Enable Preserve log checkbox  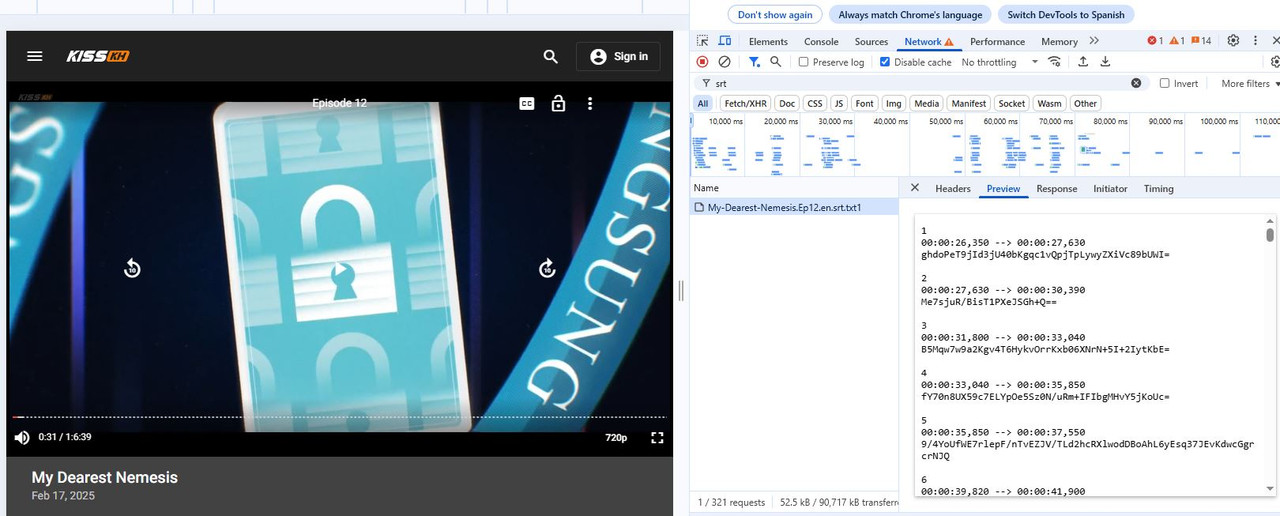[831, 62]
